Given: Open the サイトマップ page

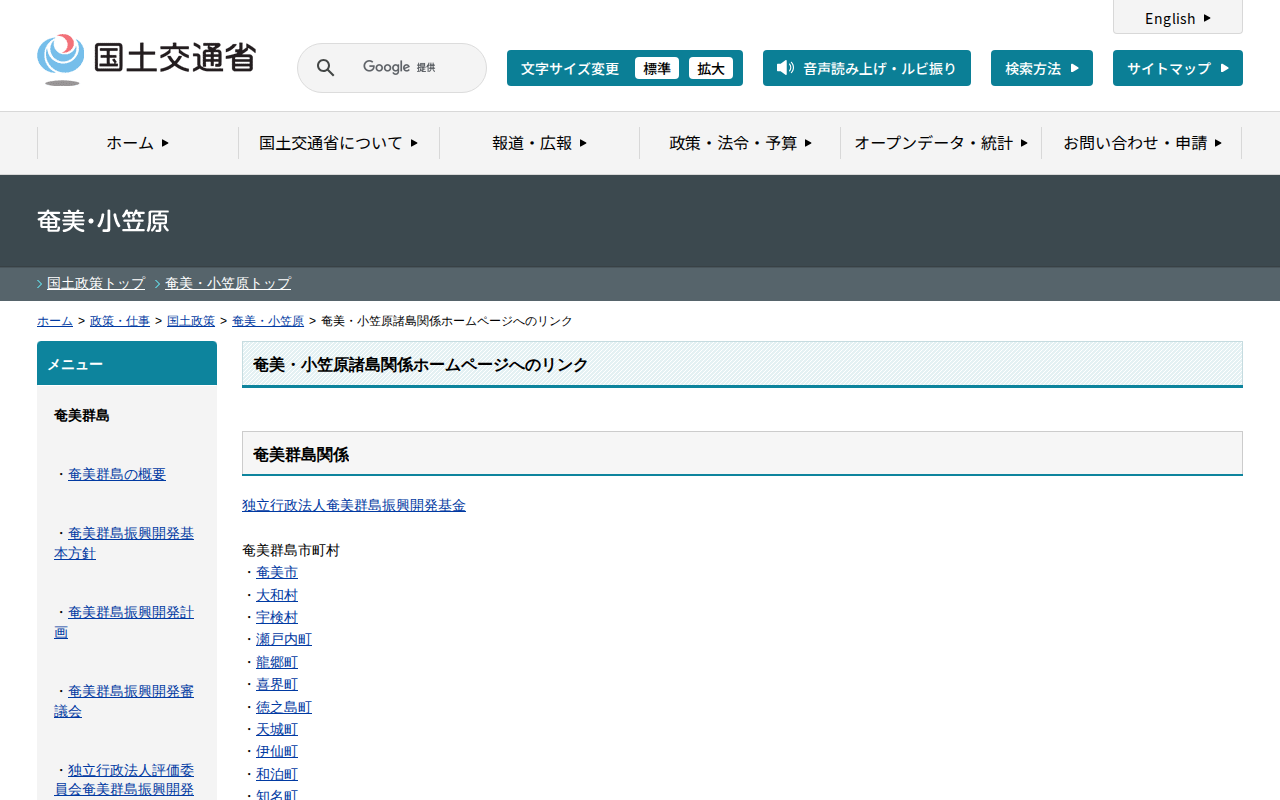Looking at the screenshot, I should click(1177, 68).
